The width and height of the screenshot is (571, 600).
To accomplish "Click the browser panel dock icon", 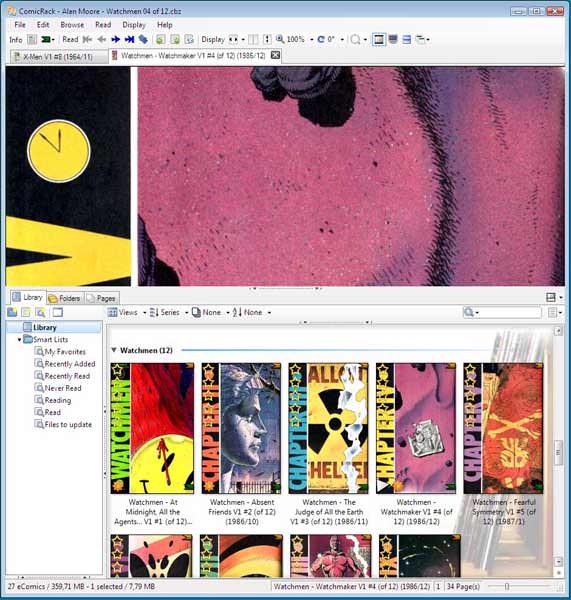I will coord(551,297).
